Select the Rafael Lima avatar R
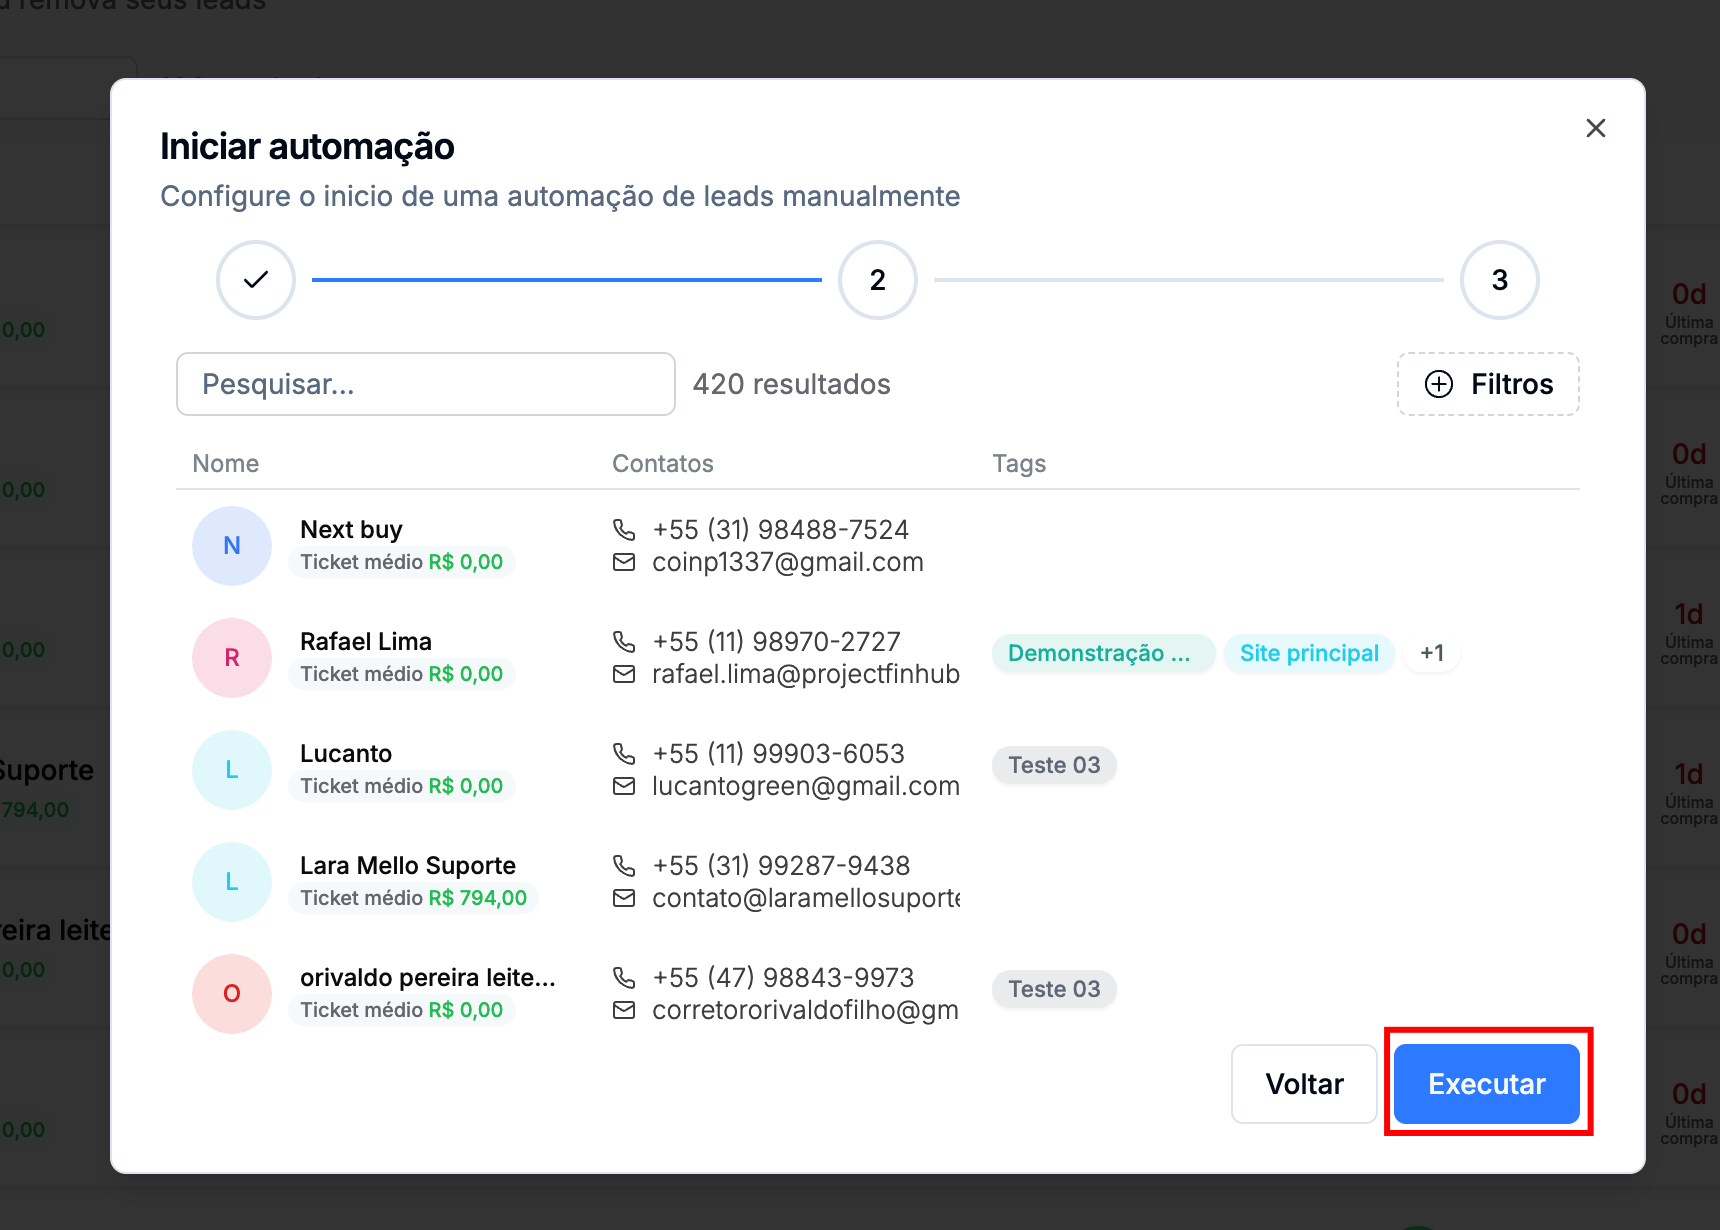Screen dimensions: 1720x1230 (x=232, y=658)
